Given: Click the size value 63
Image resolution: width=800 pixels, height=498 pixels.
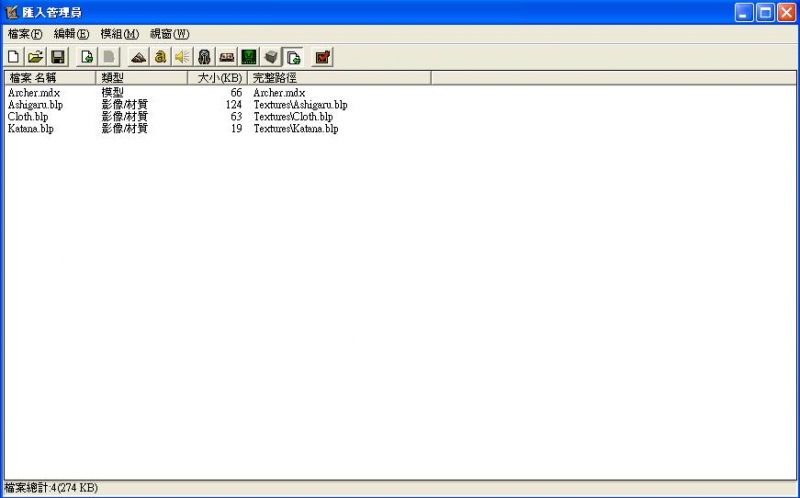Looking at the screenshot, I should (236, 117).
